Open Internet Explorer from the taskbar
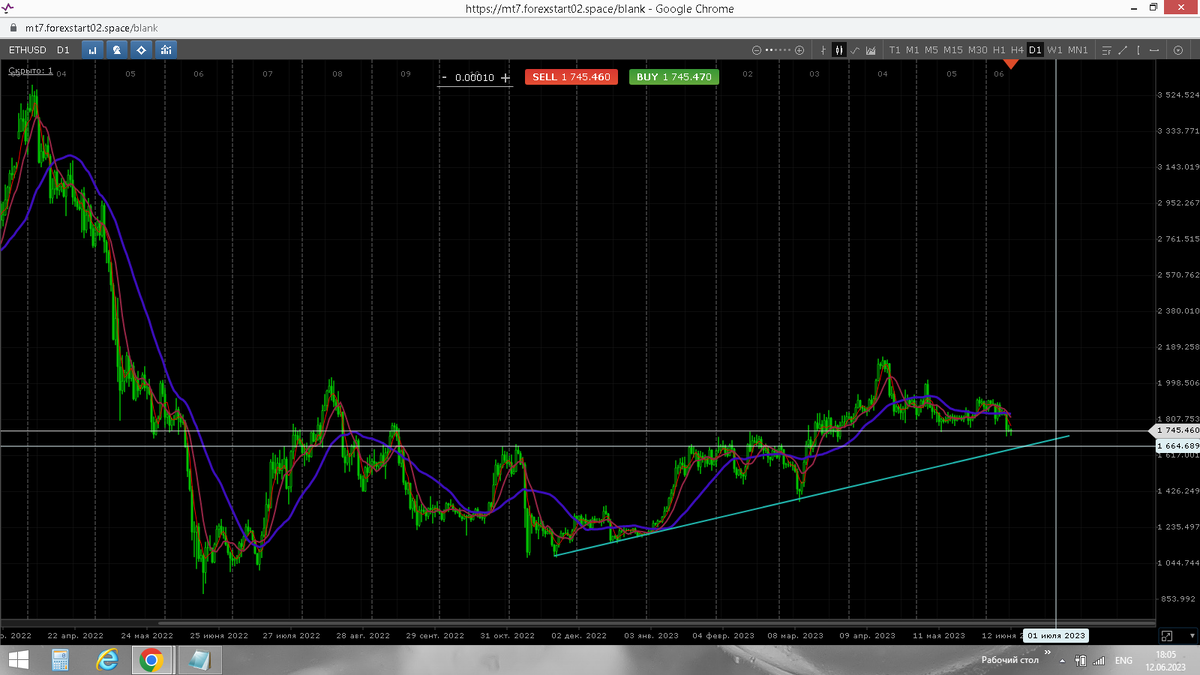 point(107,660)
